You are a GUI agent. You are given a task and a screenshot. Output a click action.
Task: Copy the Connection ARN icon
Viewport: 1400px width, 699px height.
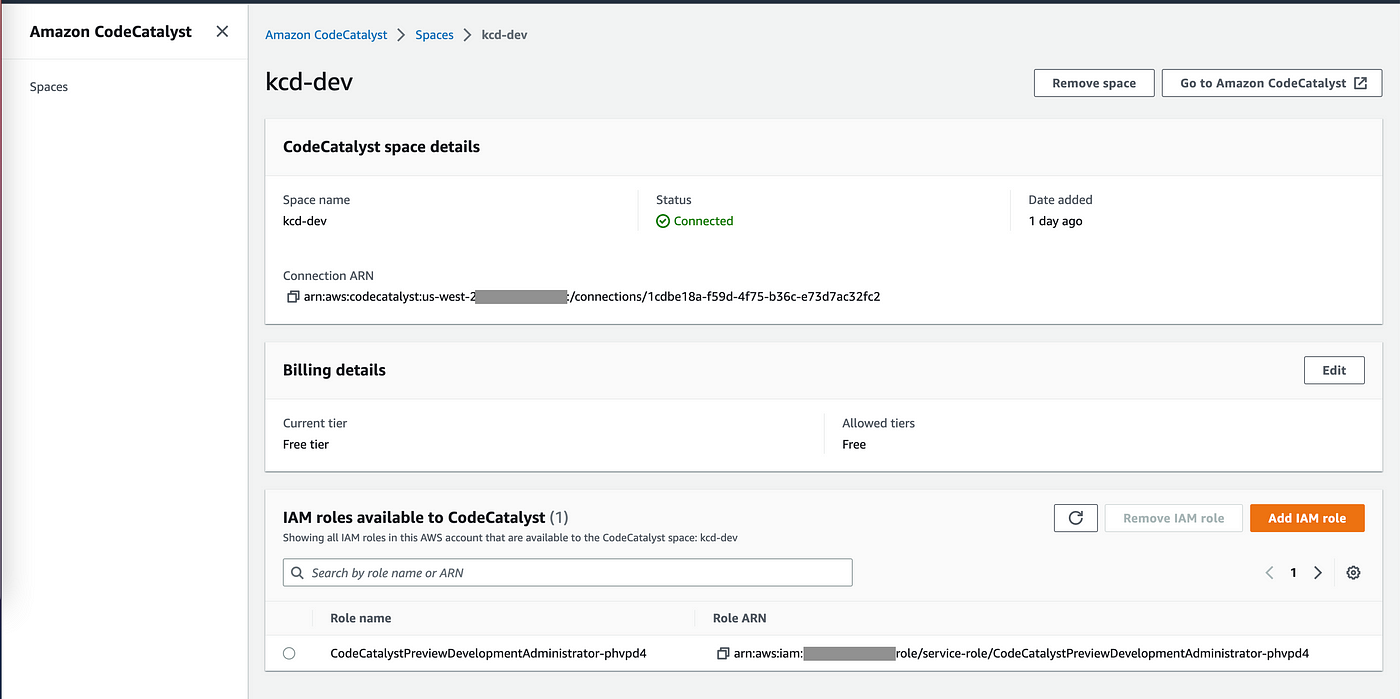(x=293, y=297)
